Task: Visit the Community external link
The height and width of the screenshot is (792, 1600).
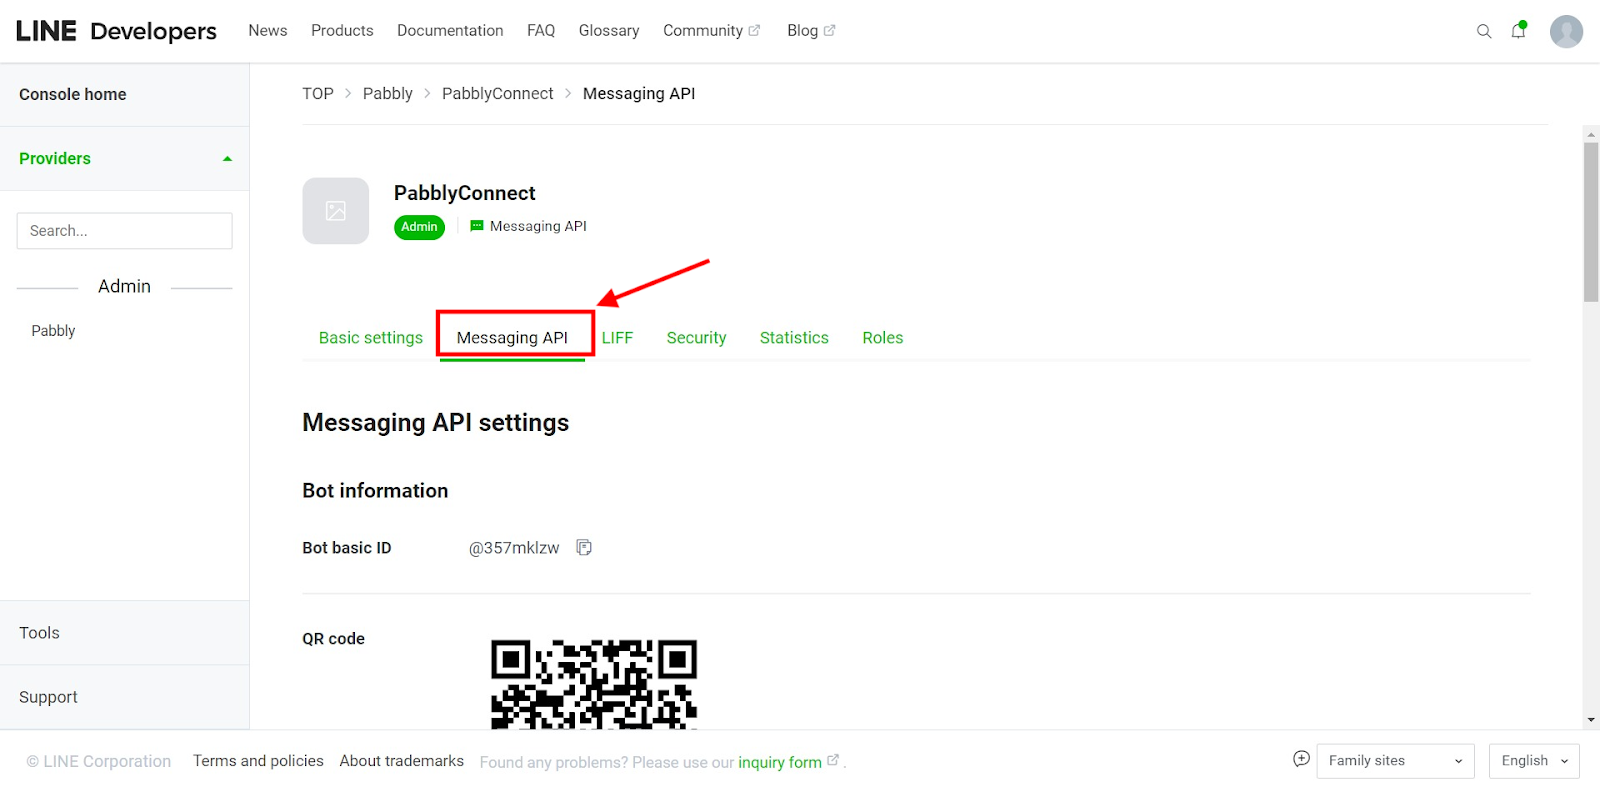Action: coord(711,31)
